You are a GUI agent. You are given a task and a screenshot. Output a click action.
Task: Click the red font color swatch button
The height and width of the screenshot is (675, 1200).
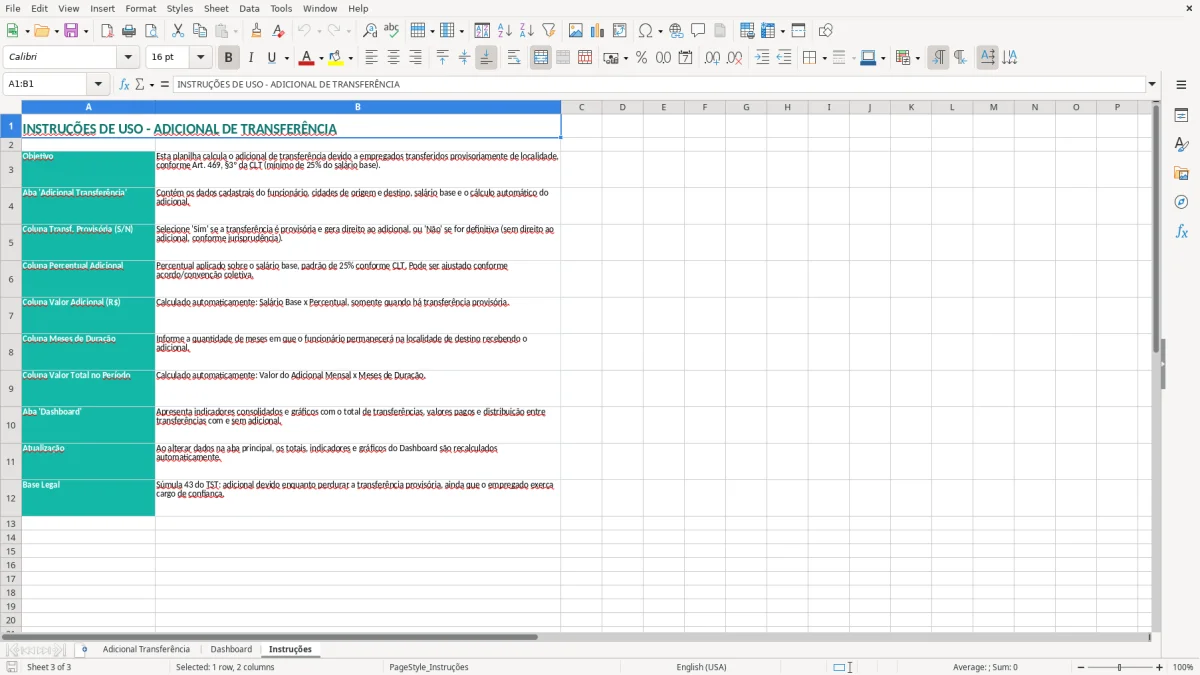point(307,58)
